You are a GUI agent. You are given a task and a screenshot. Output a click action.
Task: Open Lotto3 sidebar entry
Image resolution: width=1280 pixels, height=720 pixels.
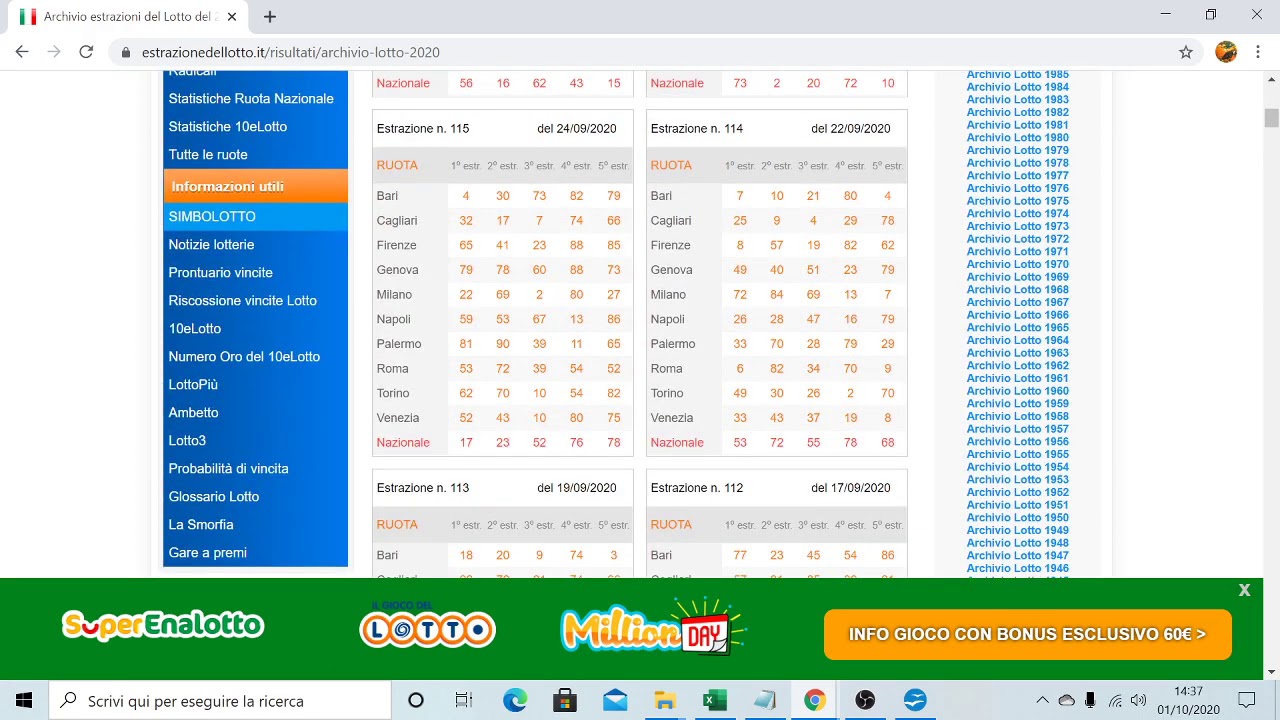click(x=187, y=440)
